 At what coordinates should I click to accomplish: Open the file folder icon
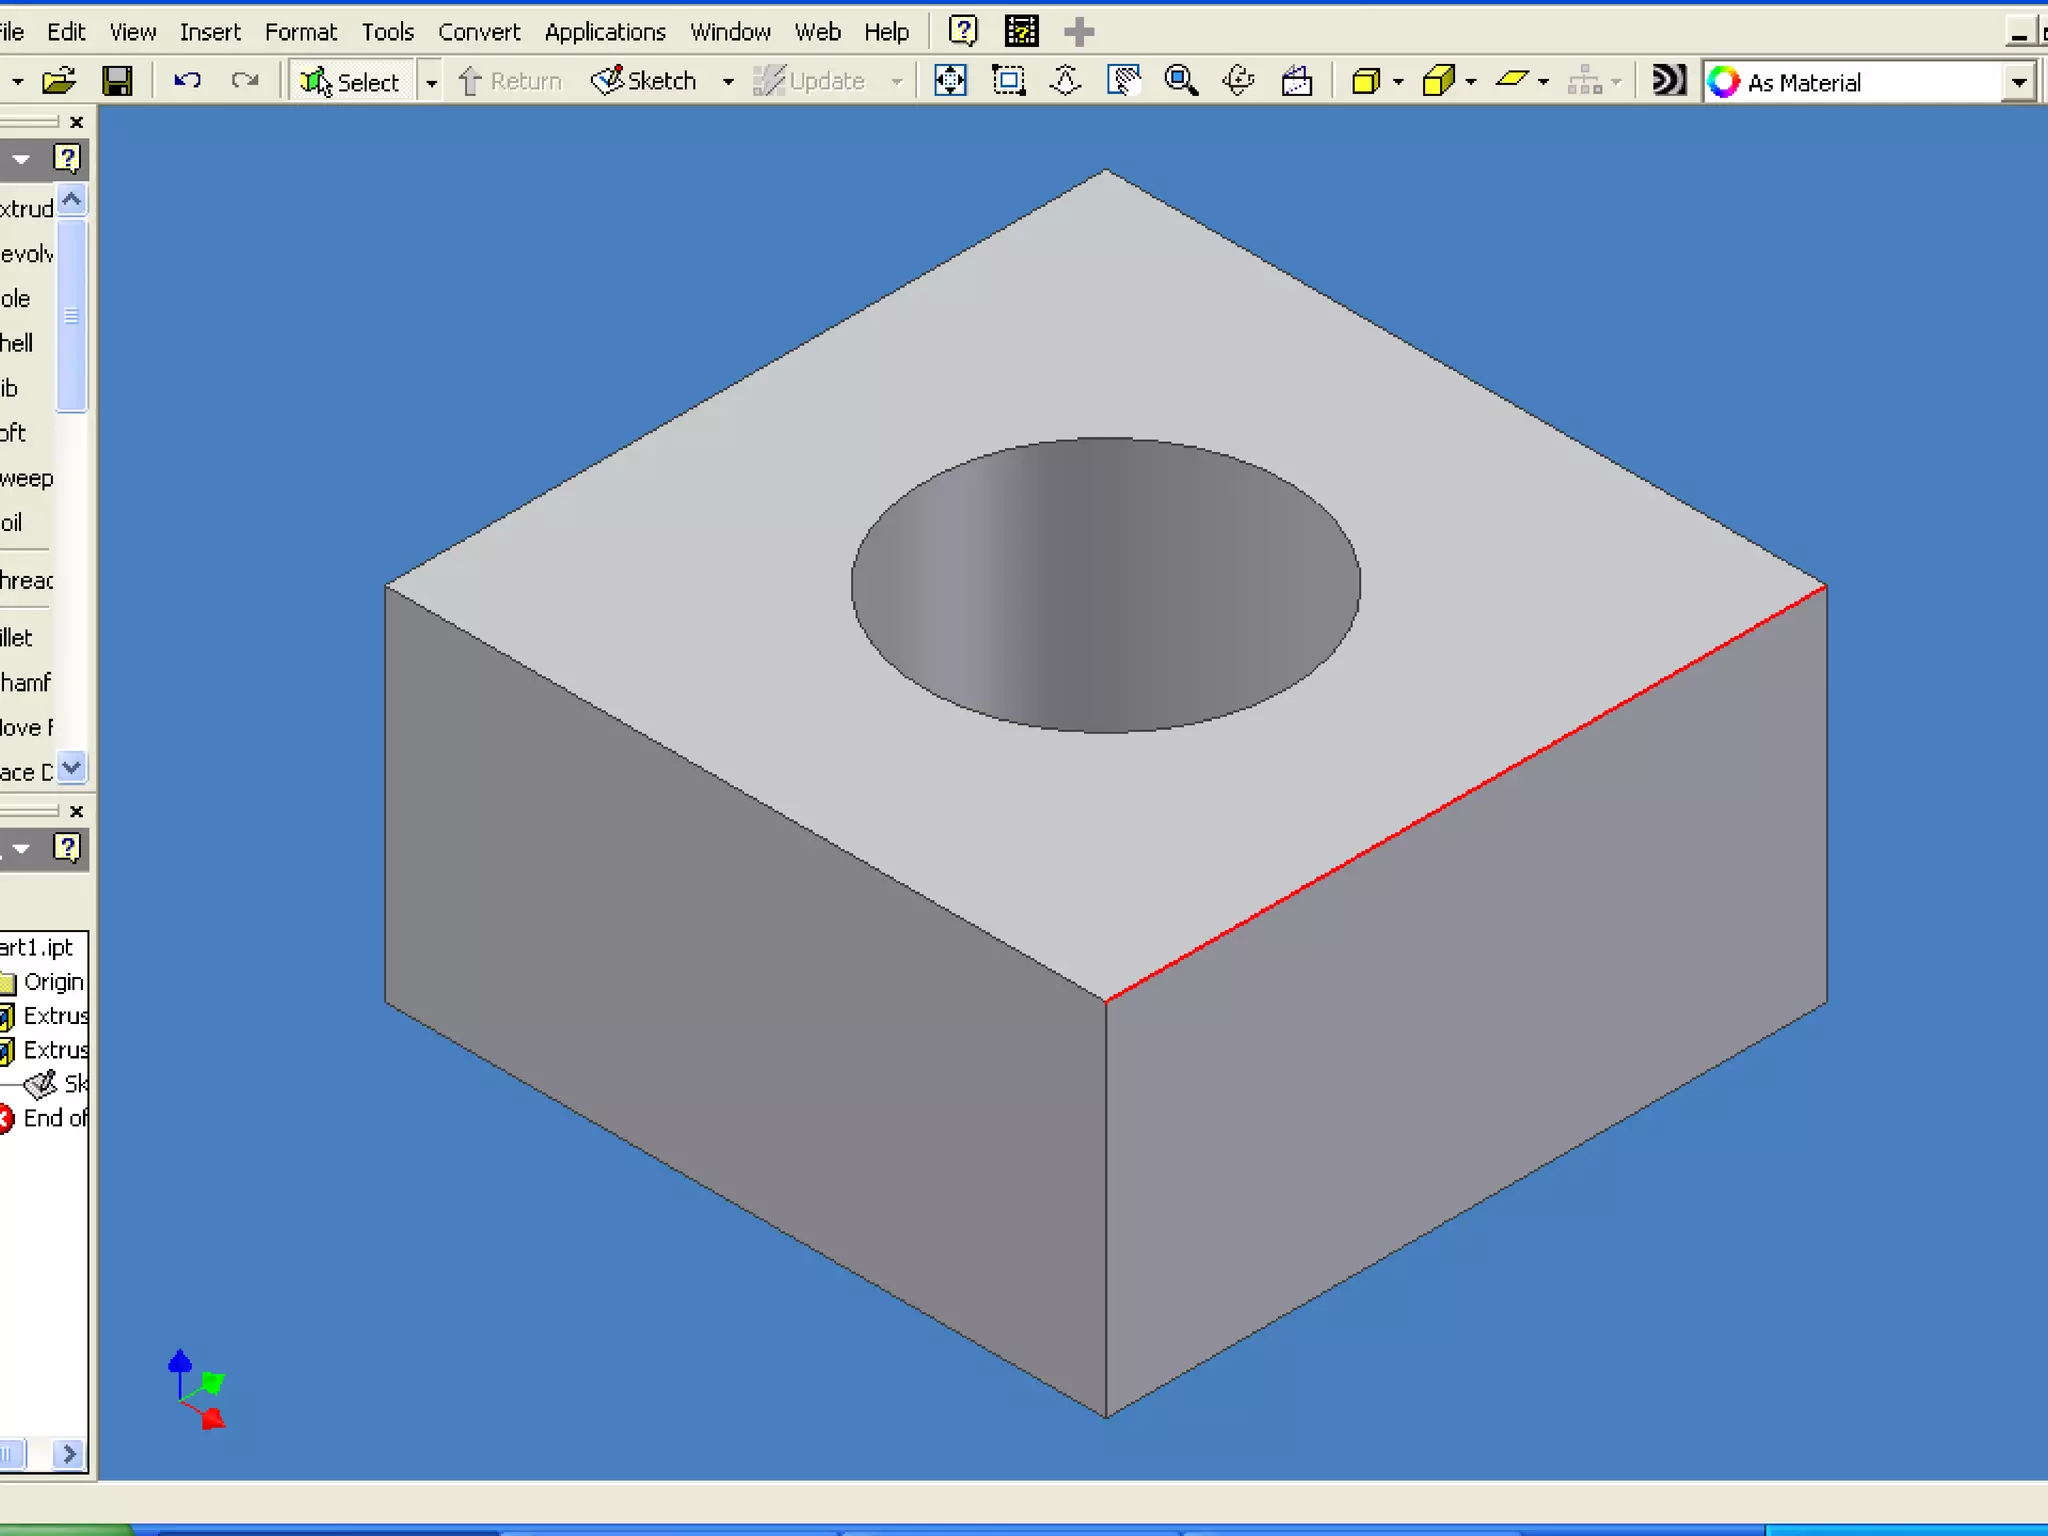coord(59,81)
